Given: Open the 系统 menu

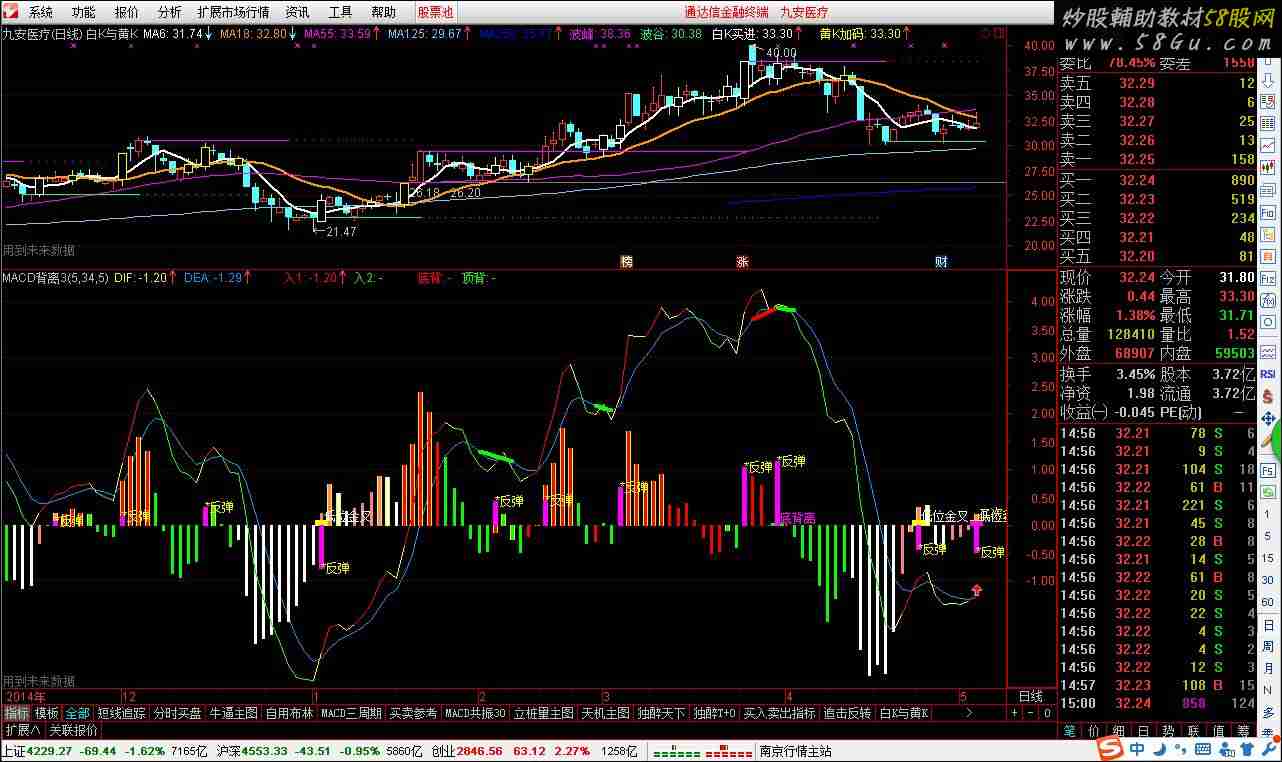Looking at the screenshot, I should [x=41, y=12].
